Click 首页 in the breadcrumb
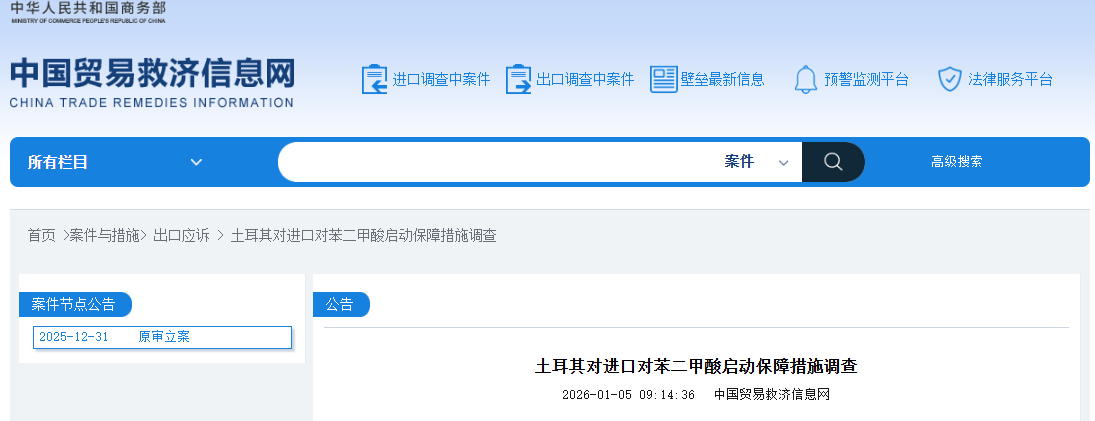1095x421 pixels. click(42, 235)
